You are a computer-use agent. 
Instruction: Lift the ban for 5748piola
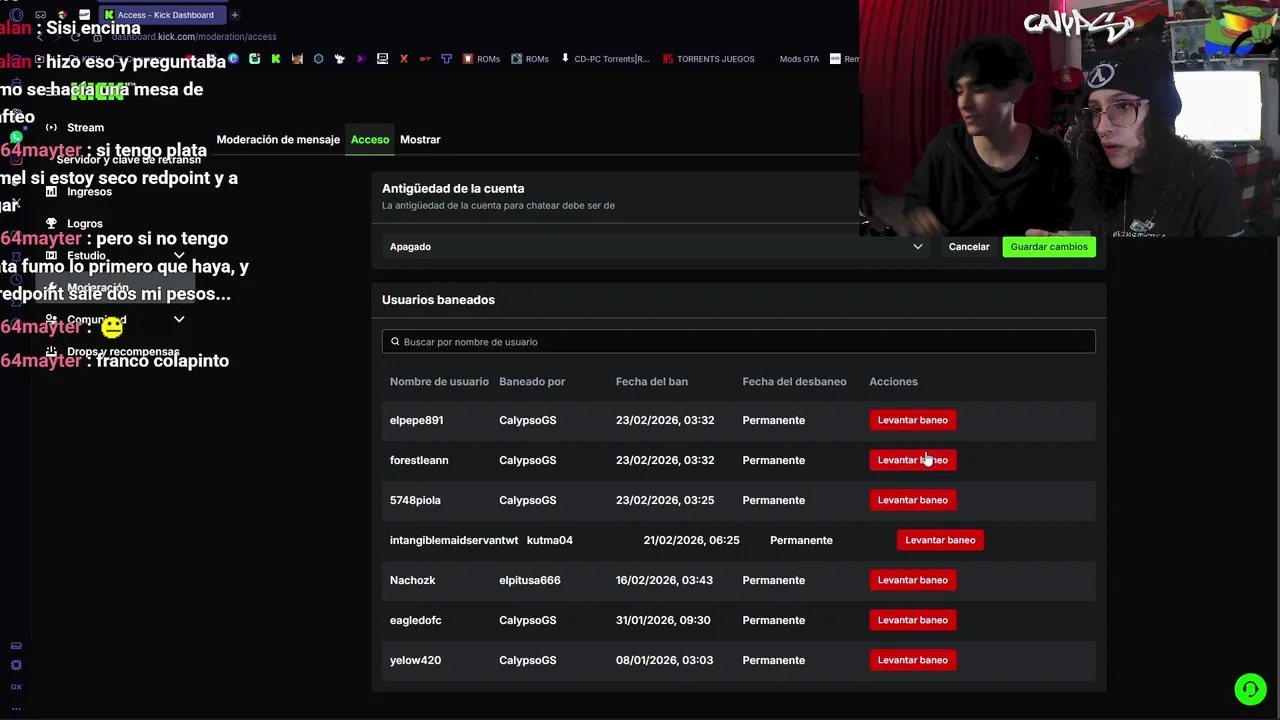tap(912, 500)
